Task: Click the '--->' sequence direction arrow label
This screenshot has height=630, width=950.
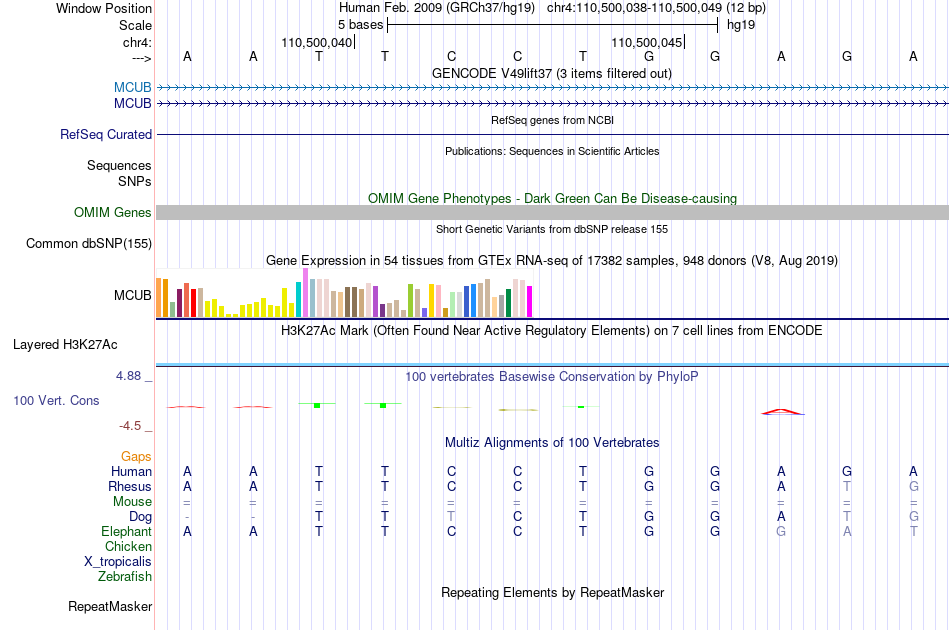Action: click(x=142, y=58)
